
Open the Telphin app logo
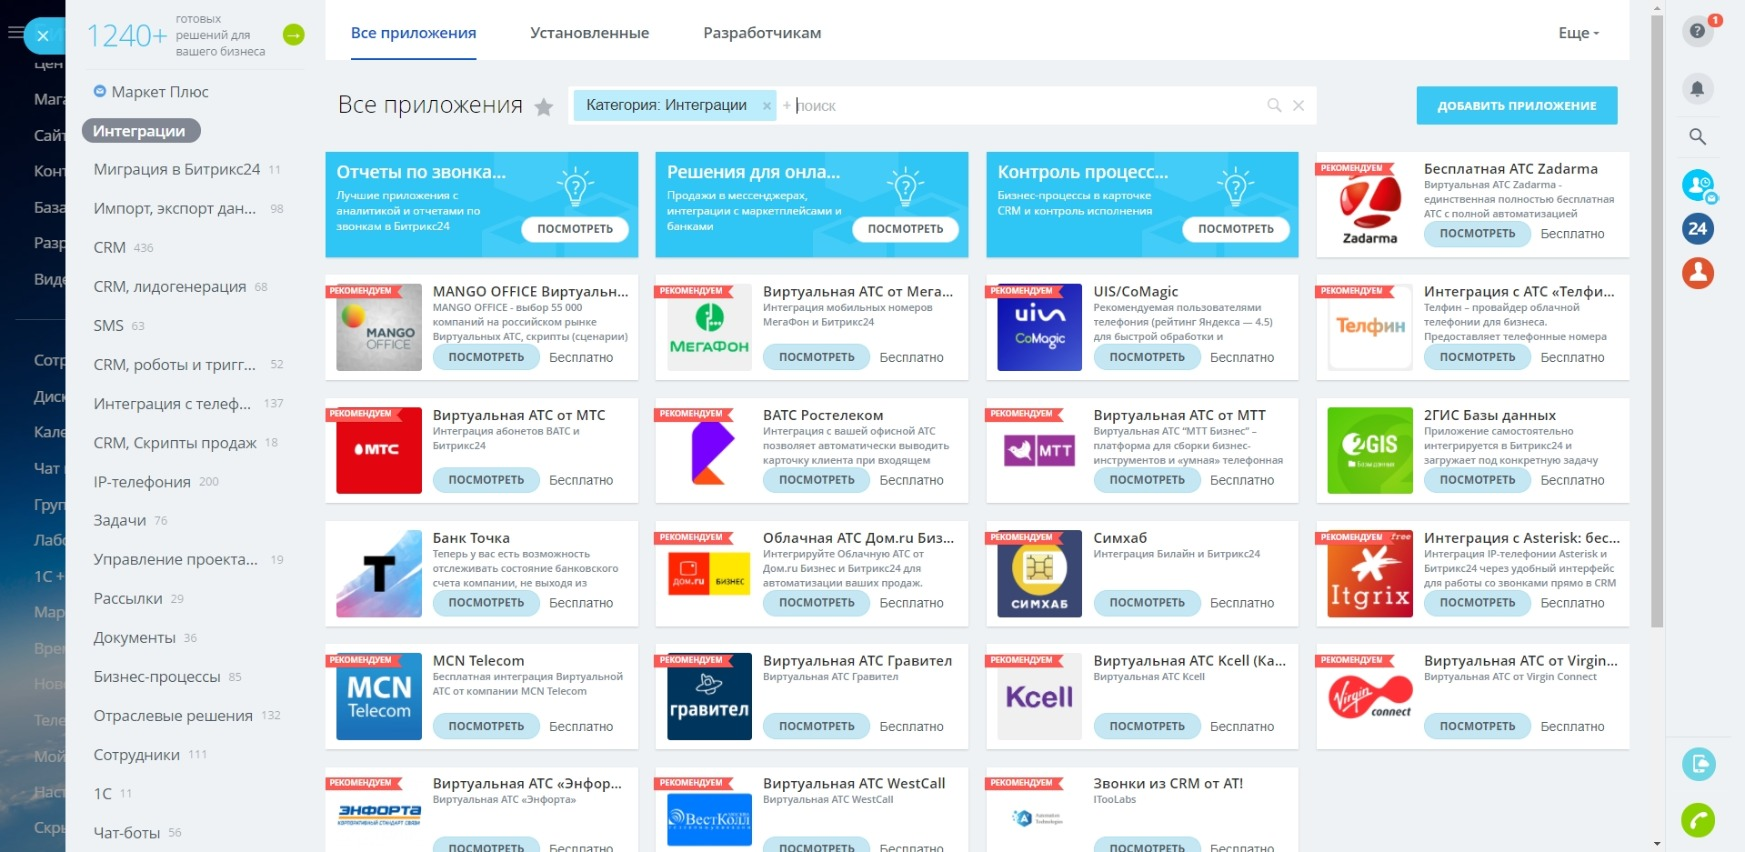point(1370,327)
